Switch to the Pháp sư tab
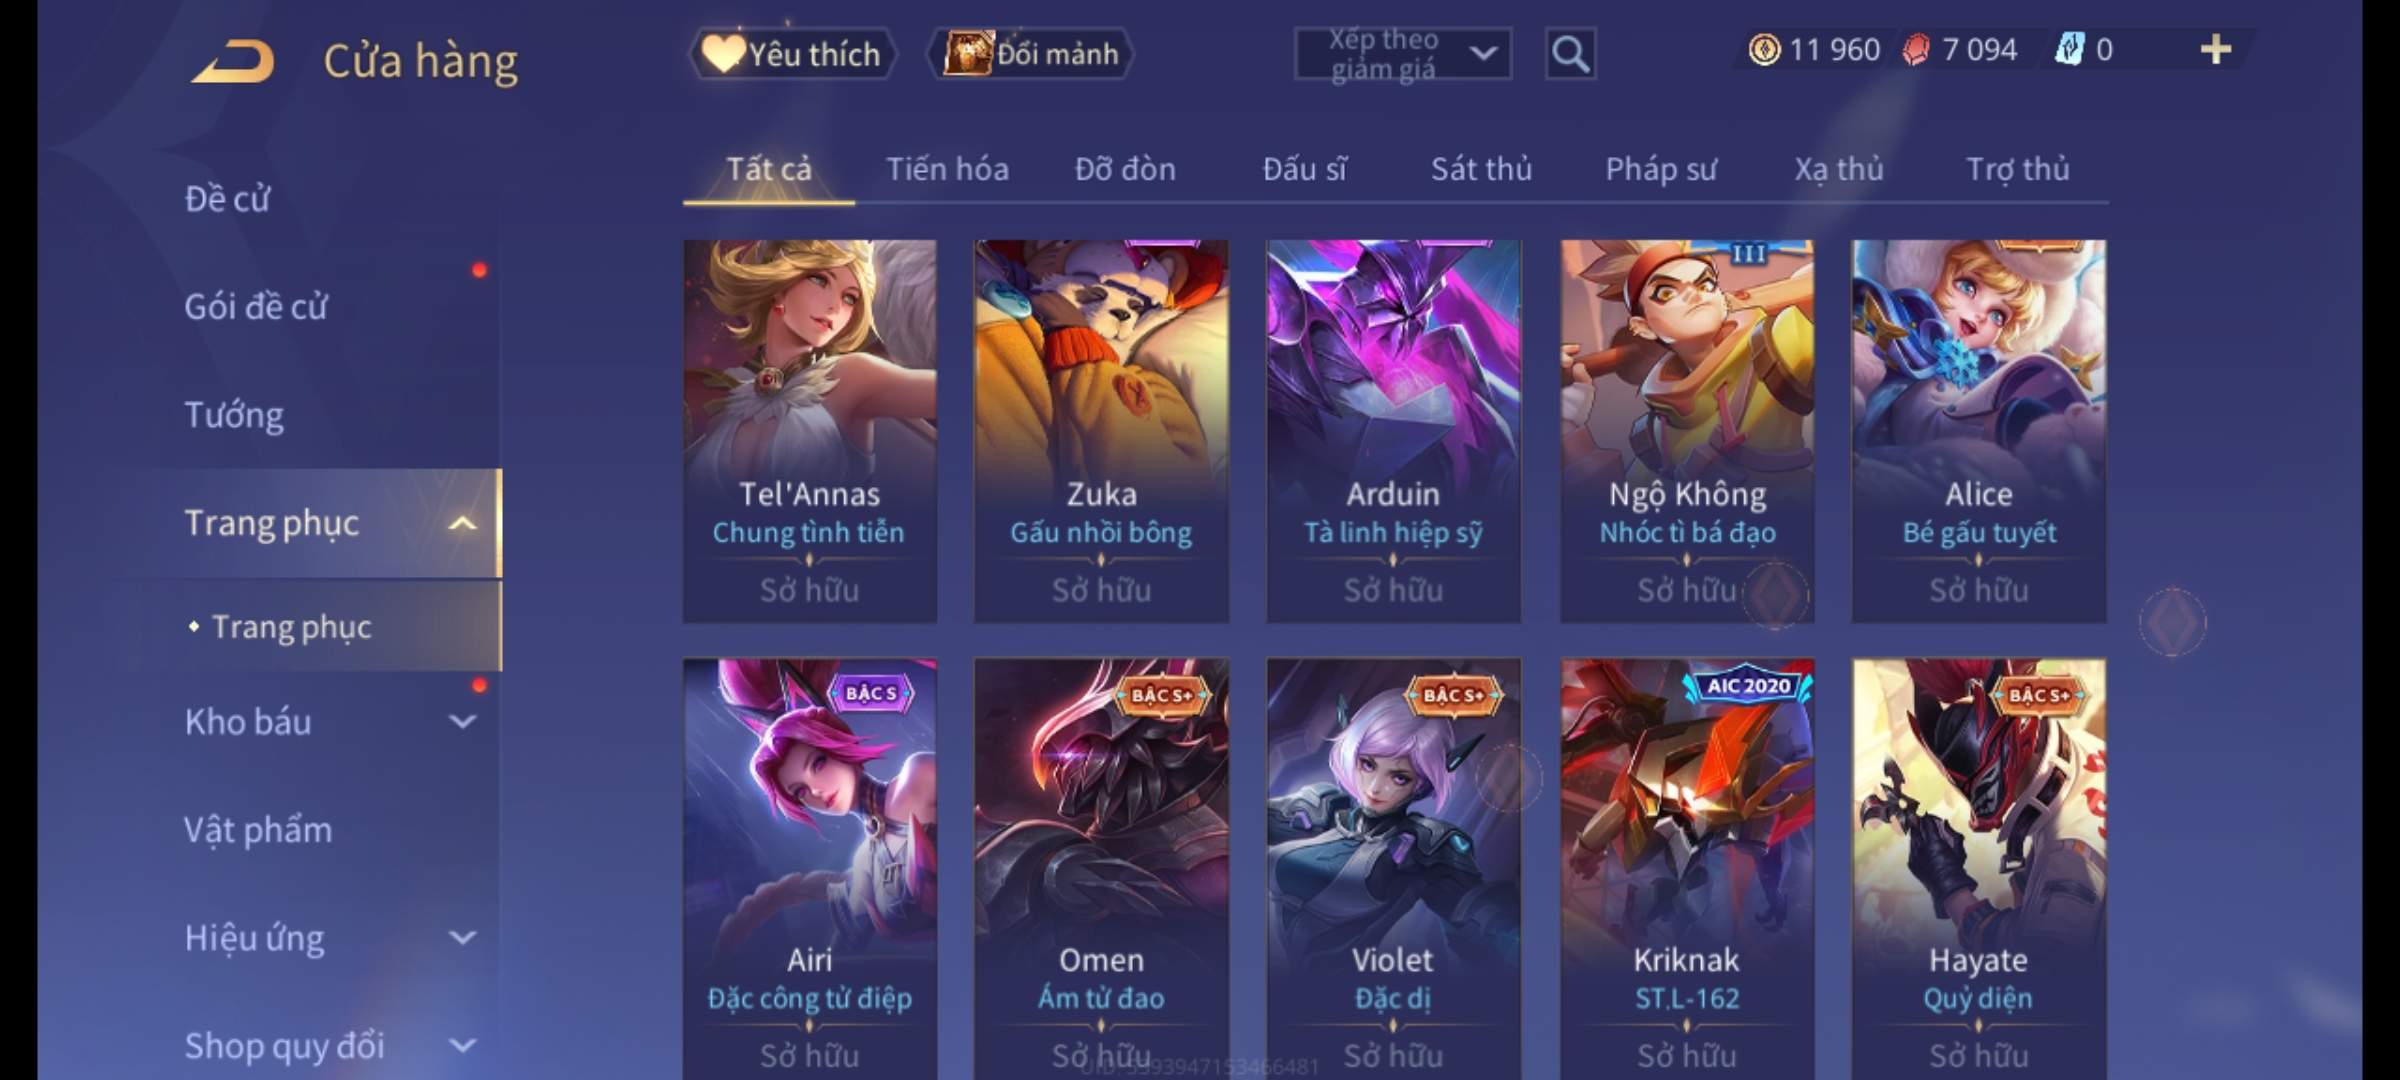This screenshot has width=2400, height=1080. click(1661, 169)
